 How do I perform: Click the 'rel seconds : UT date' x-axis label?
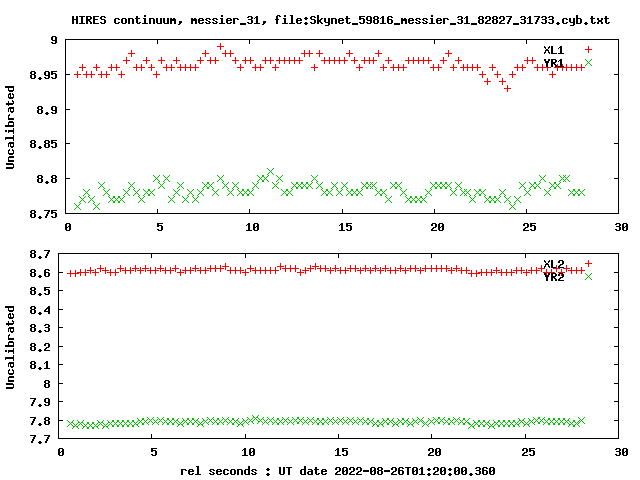(338, 471)
